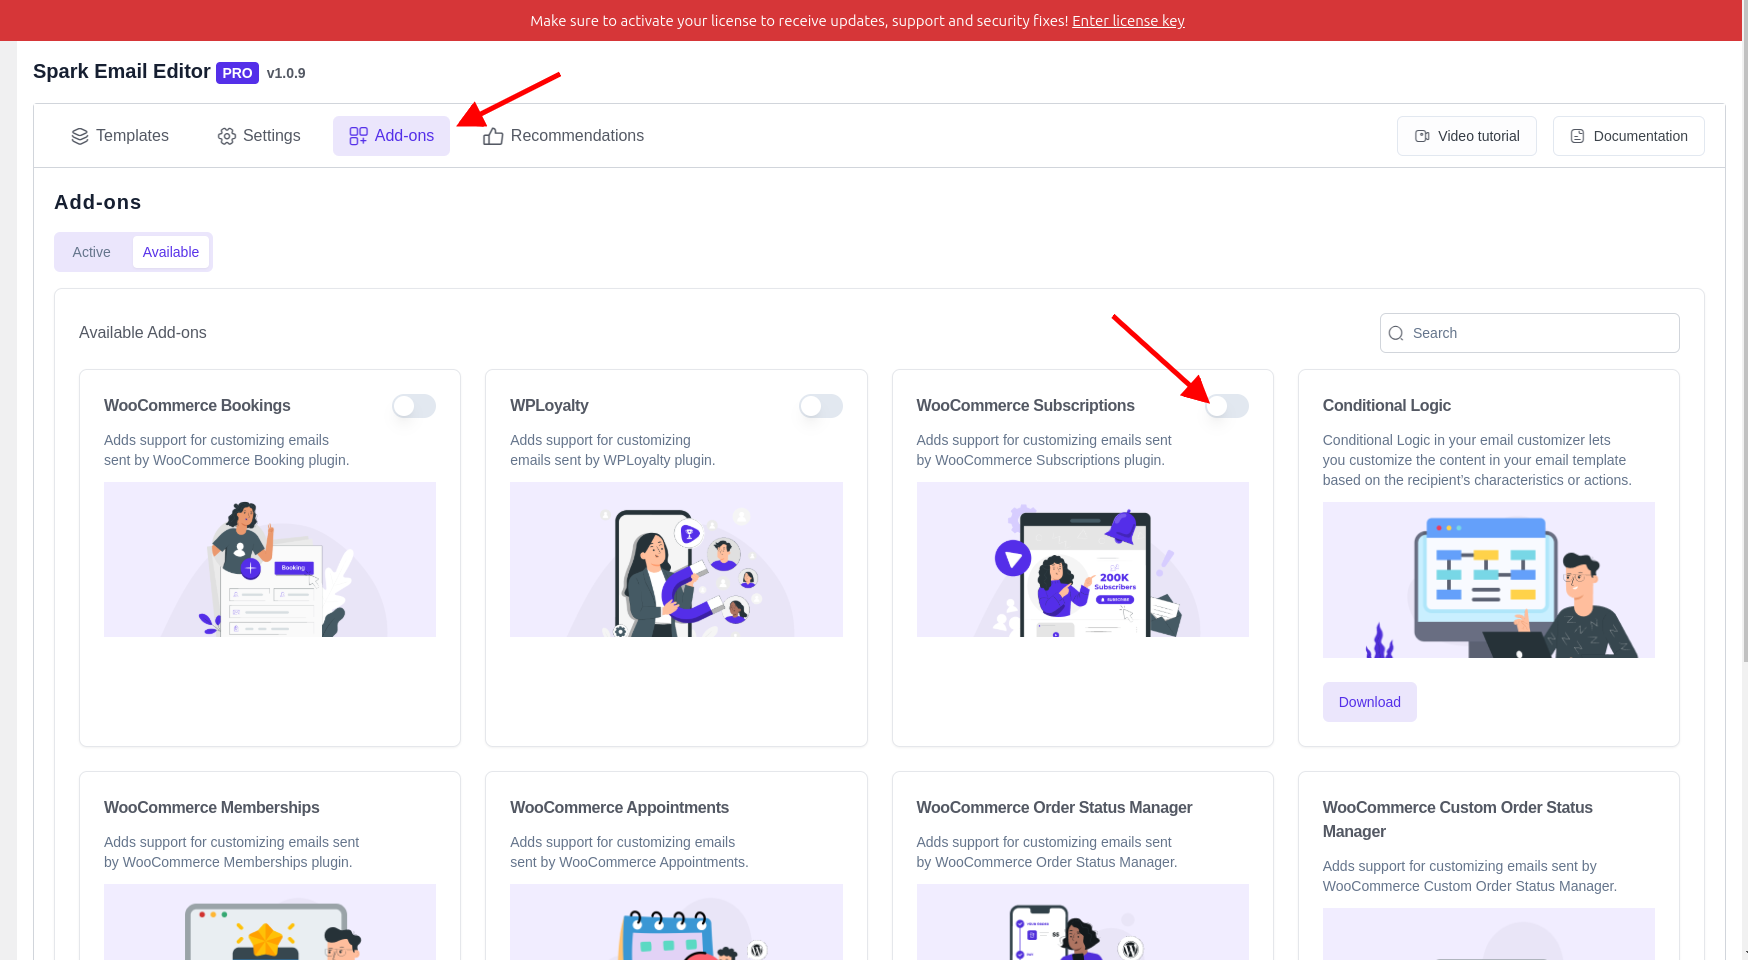Switch to the Active add-ons tab
Screen dimensions: 1748x960
pos(91,252)
